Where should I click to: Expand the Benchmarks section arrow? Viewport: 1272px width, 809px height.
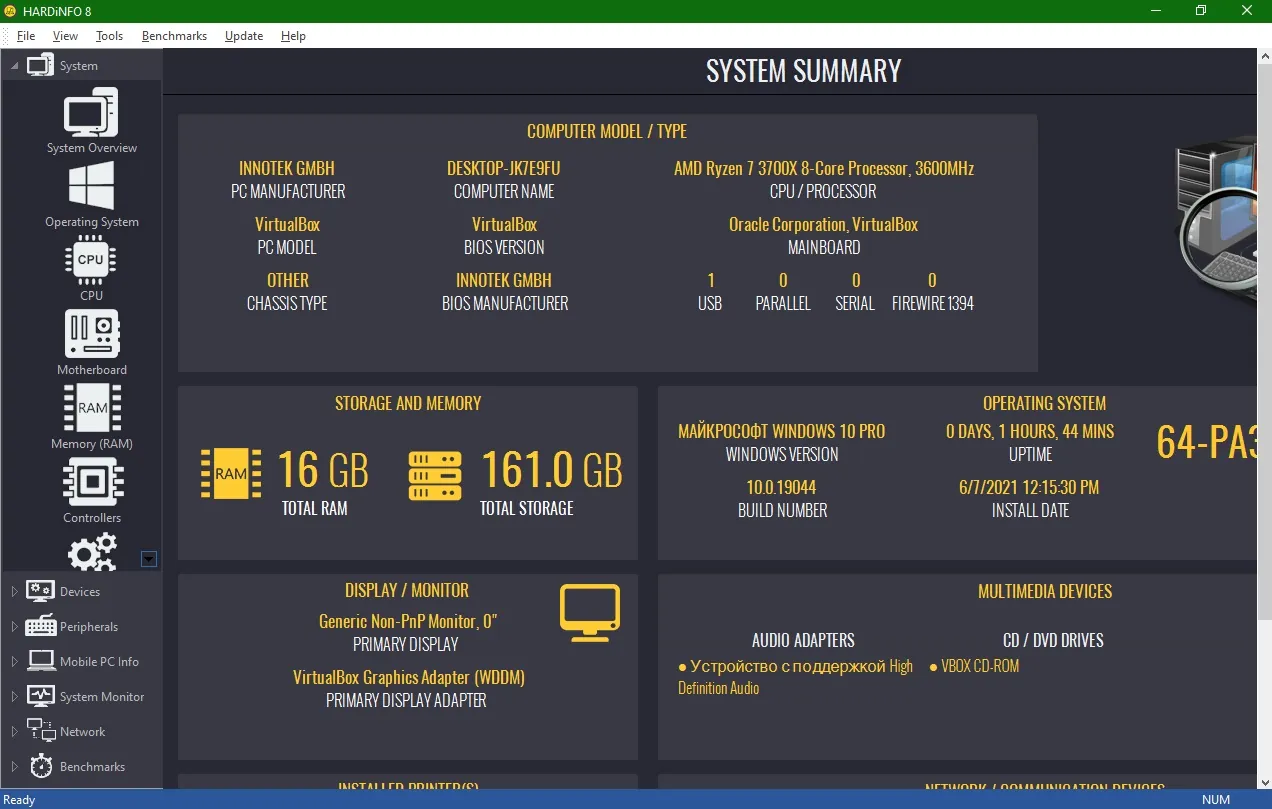coord(14,767)
